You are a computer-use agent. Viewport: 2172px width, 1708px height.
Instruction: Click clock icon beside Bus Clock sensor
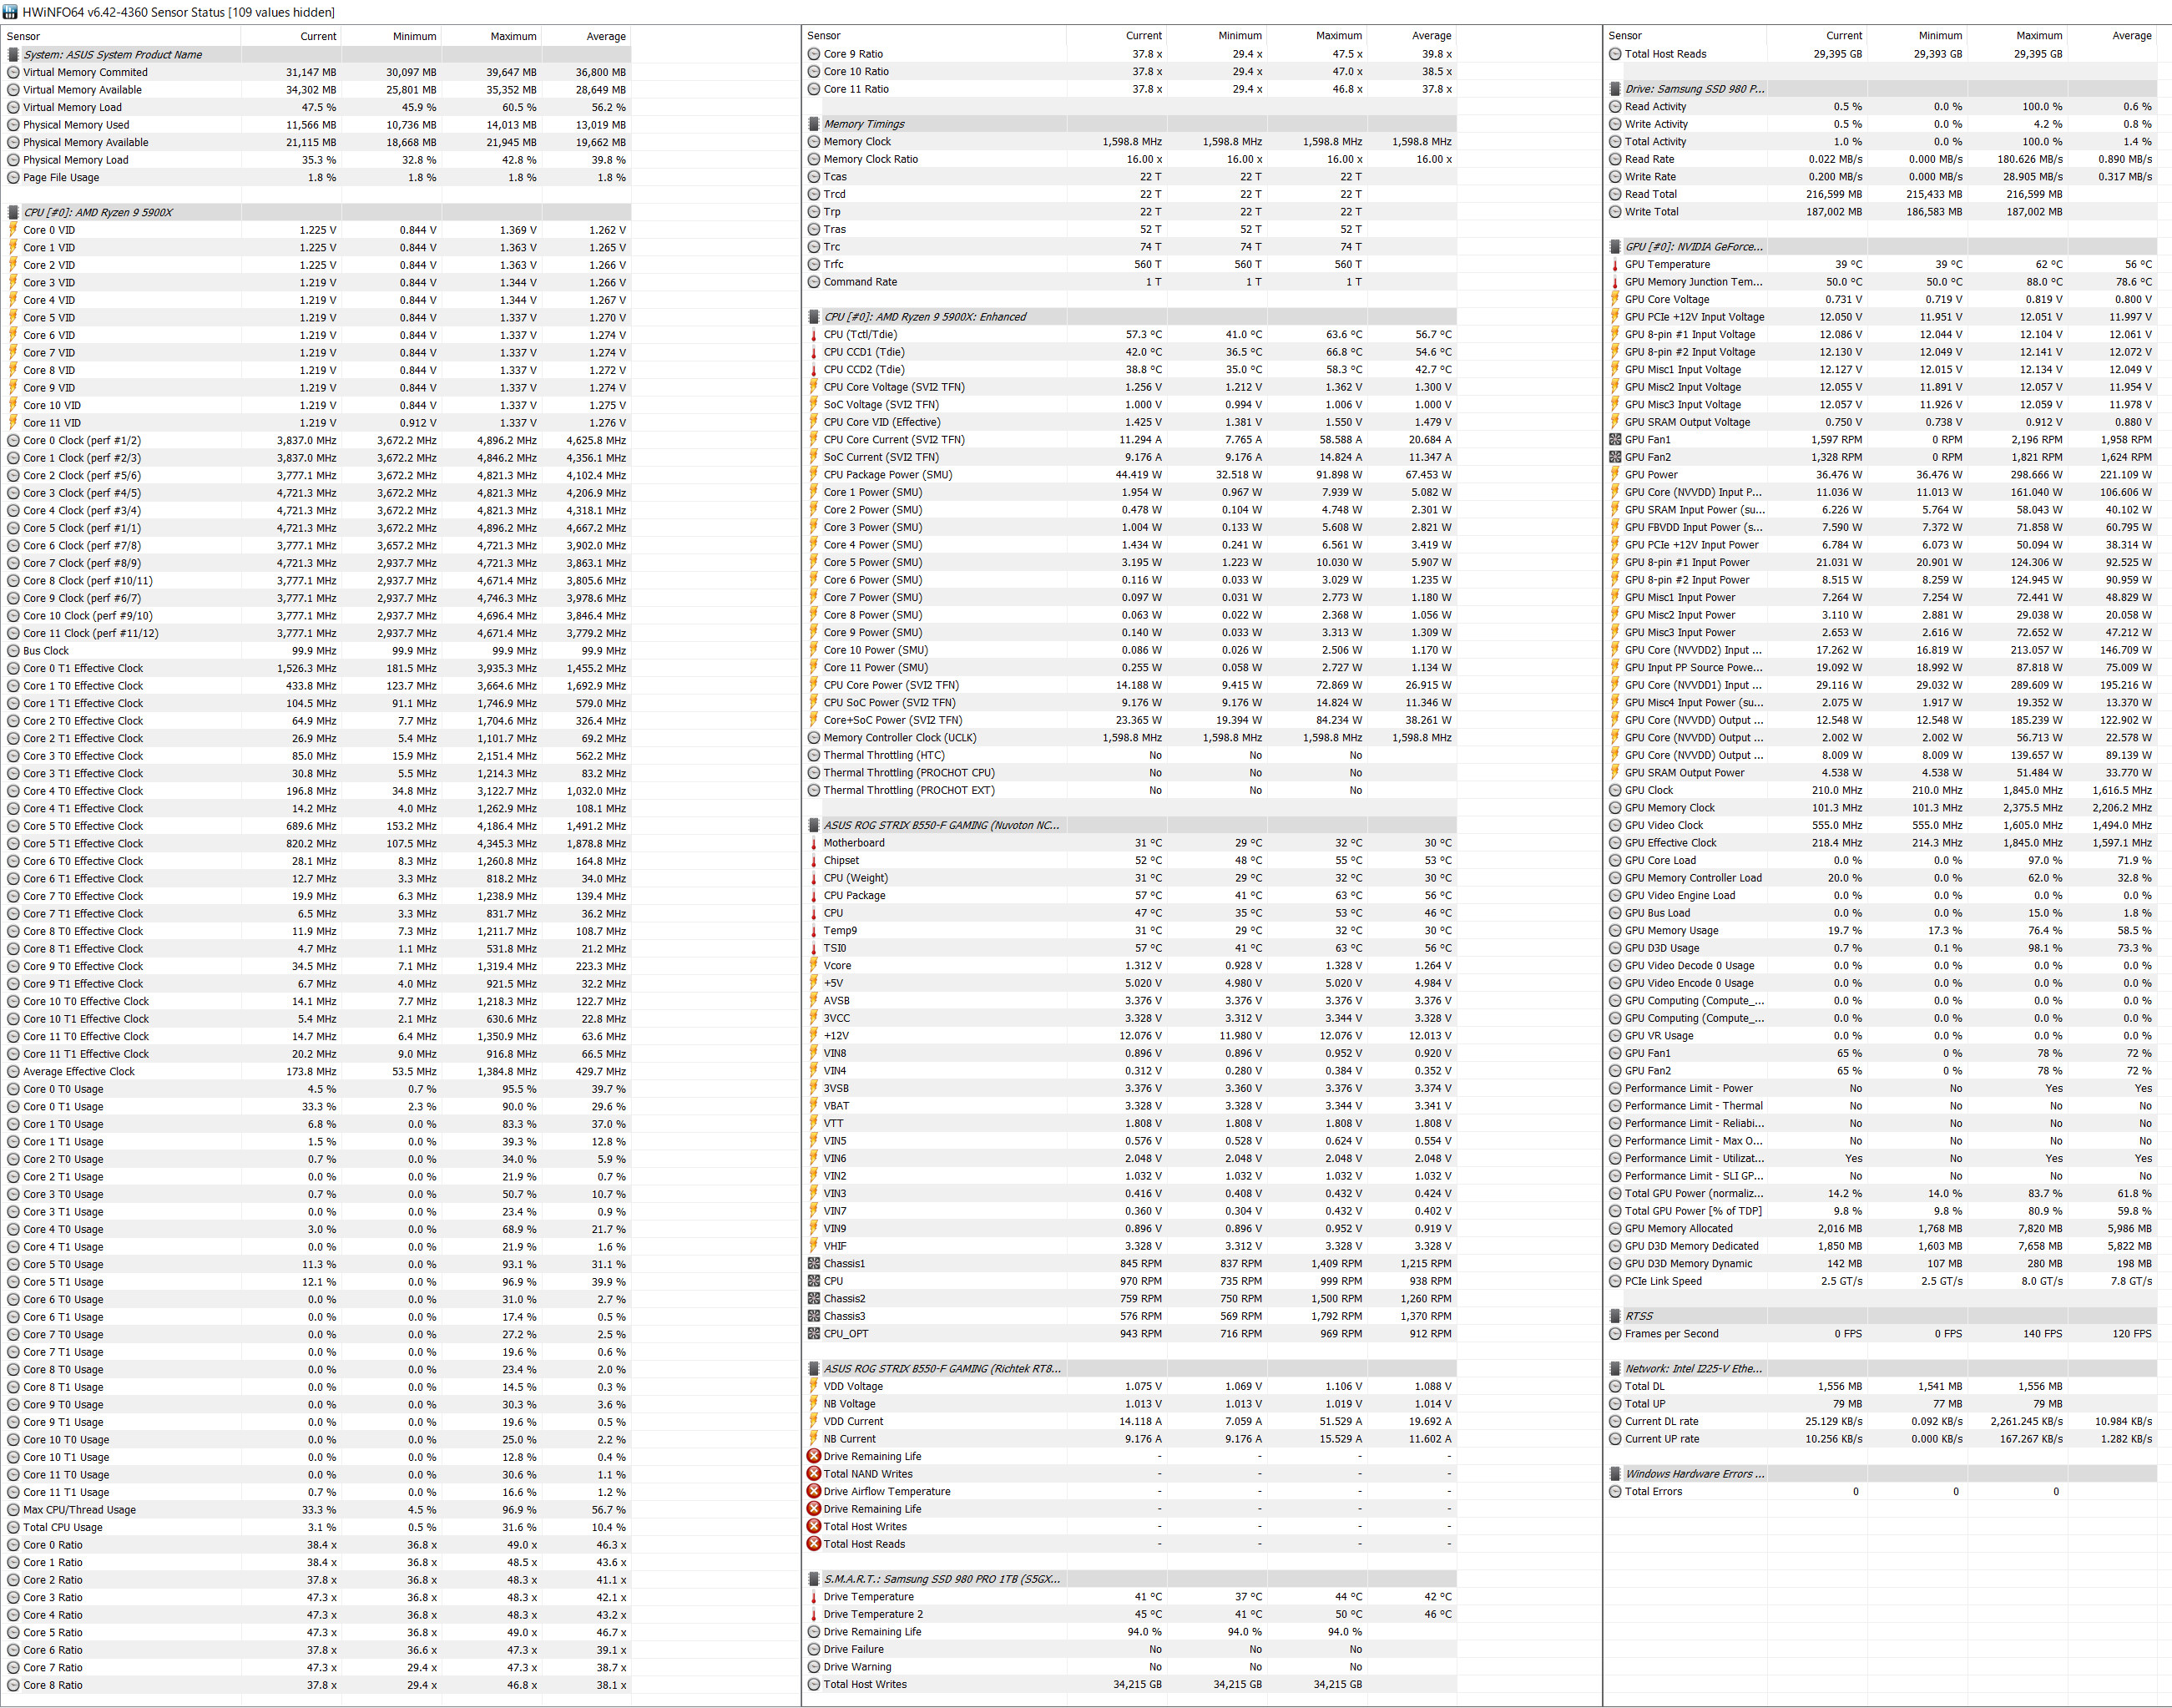click(x=13, y=651)
